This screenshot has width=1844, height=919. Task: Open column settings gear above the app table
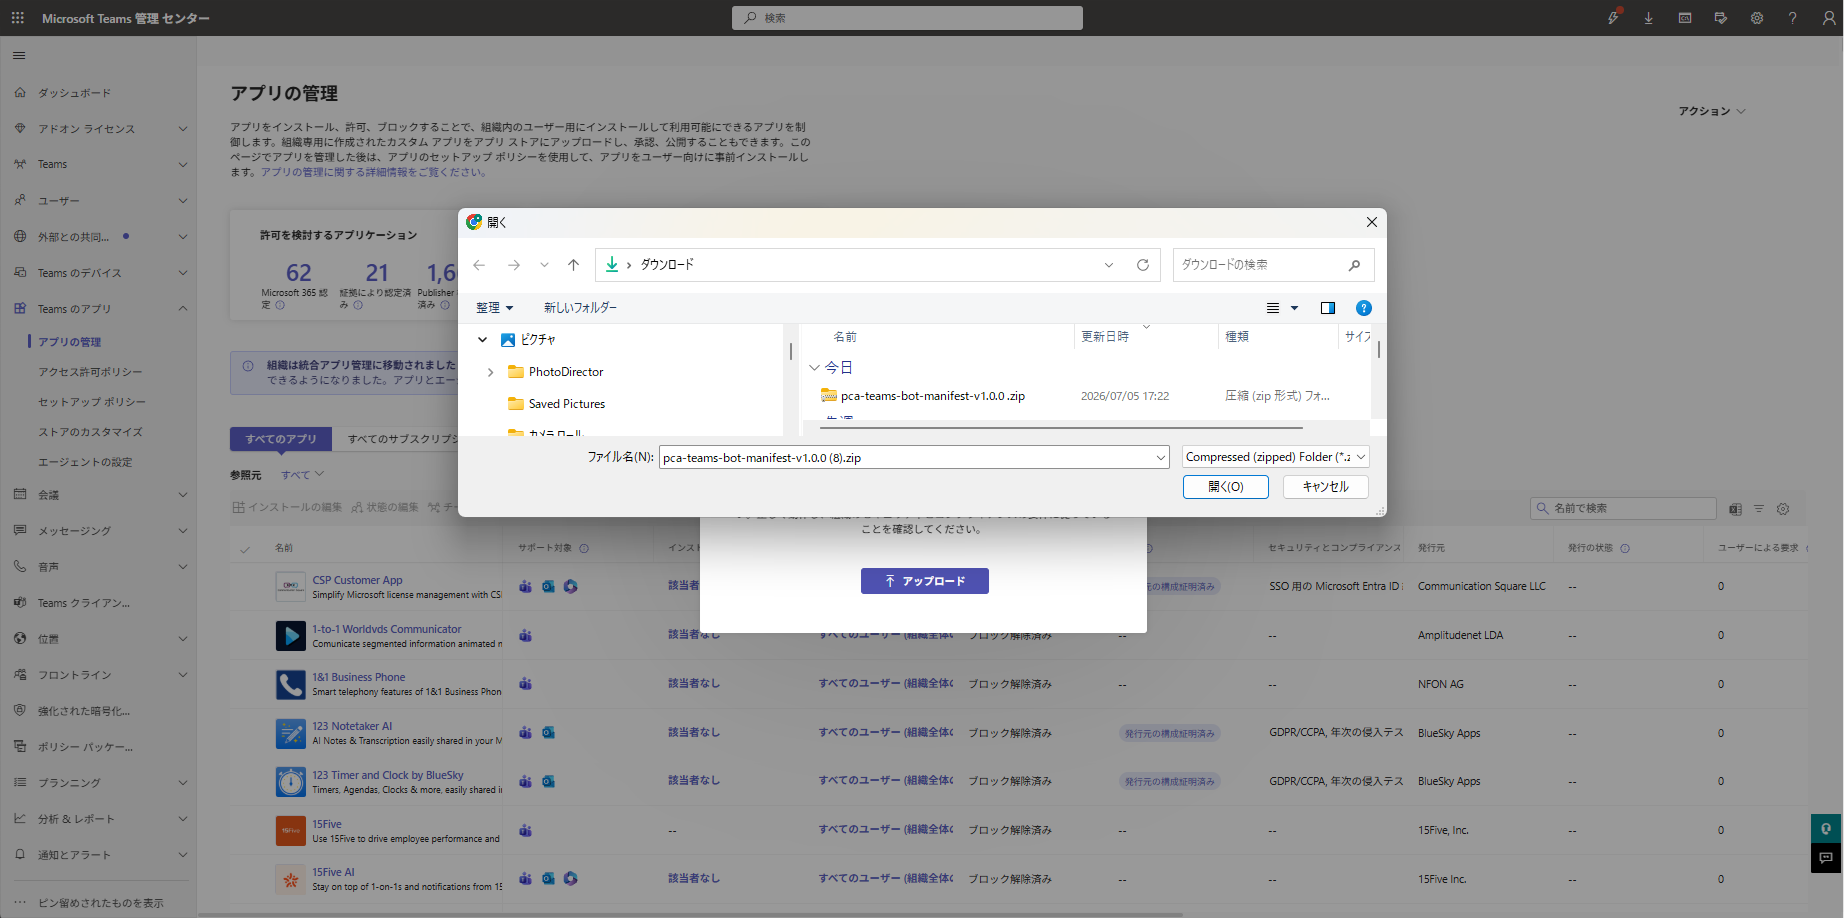[1783, 509]
